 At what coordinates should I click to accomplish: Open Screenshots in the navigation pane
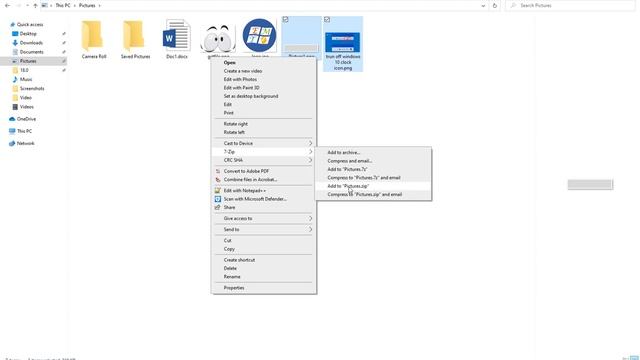(32, 88)
